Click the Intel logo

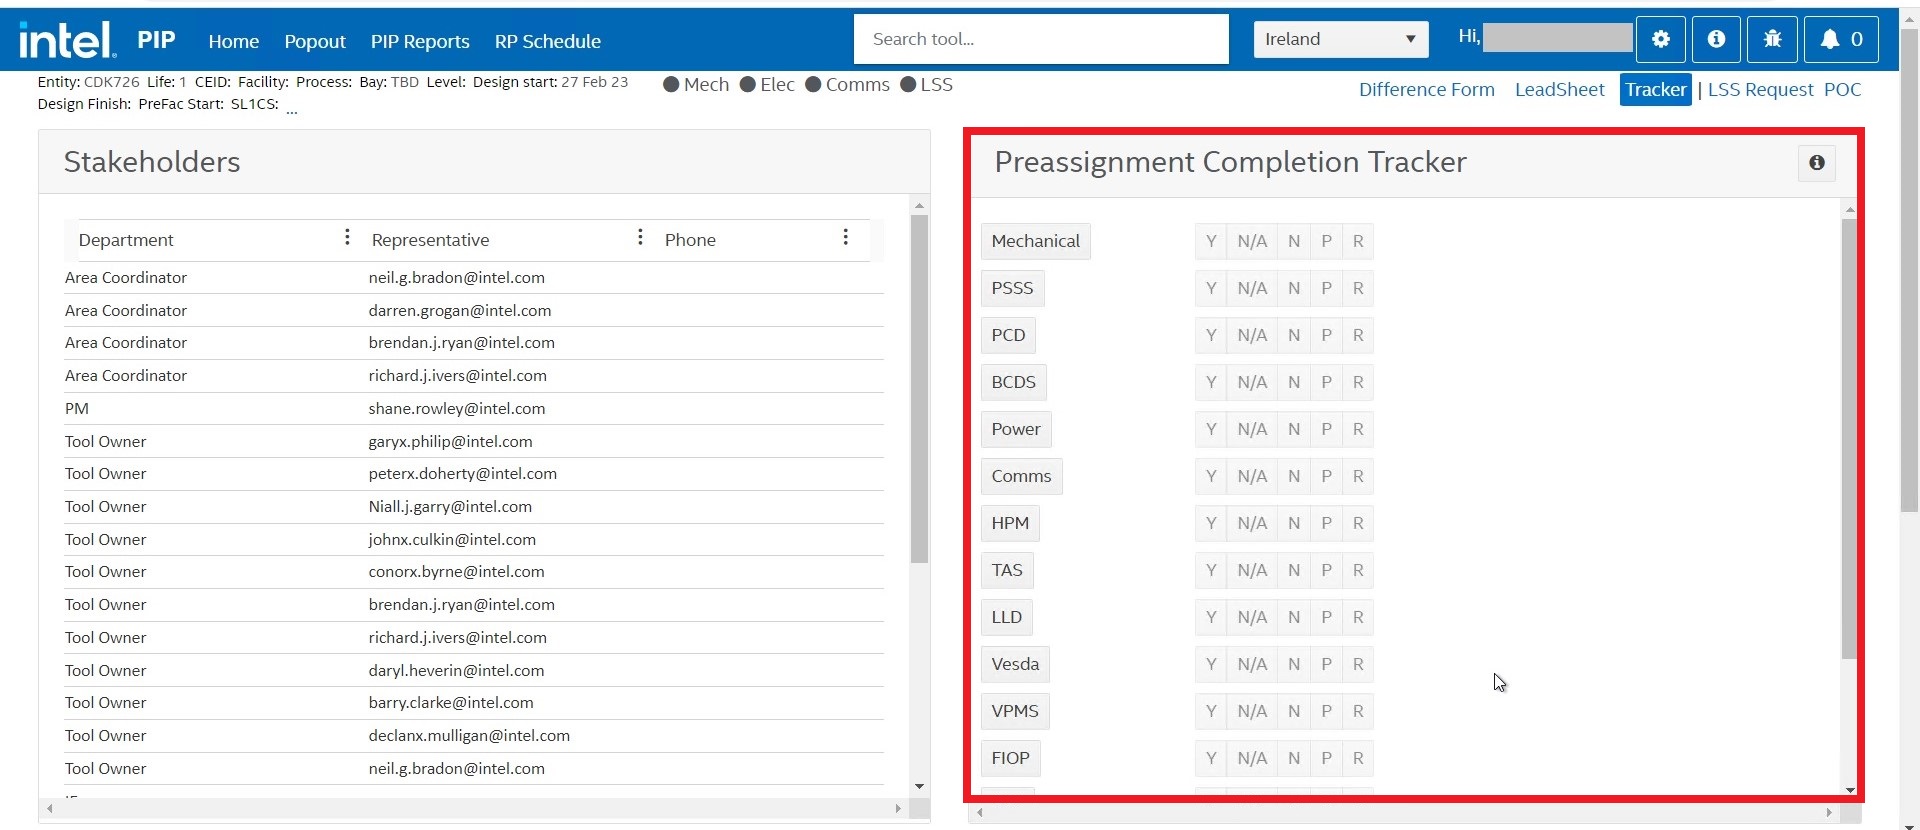(x=67, y=40)
